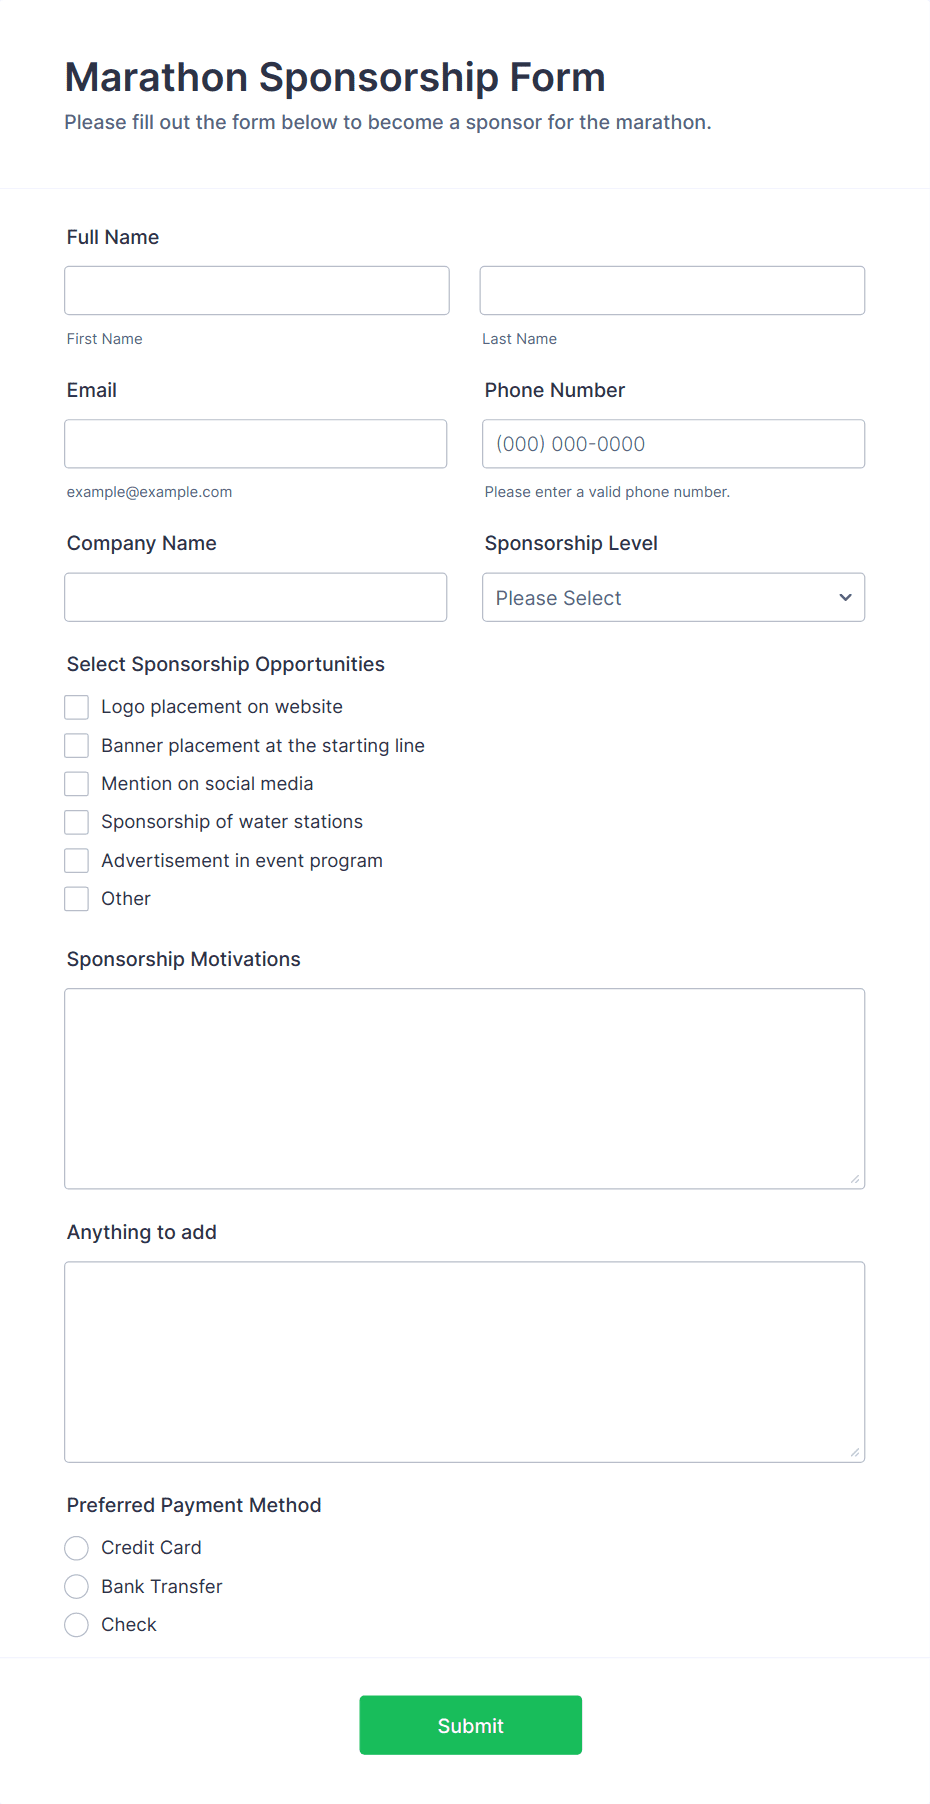Click the Phone Number field
The image size is (930, 1804).
672,443
